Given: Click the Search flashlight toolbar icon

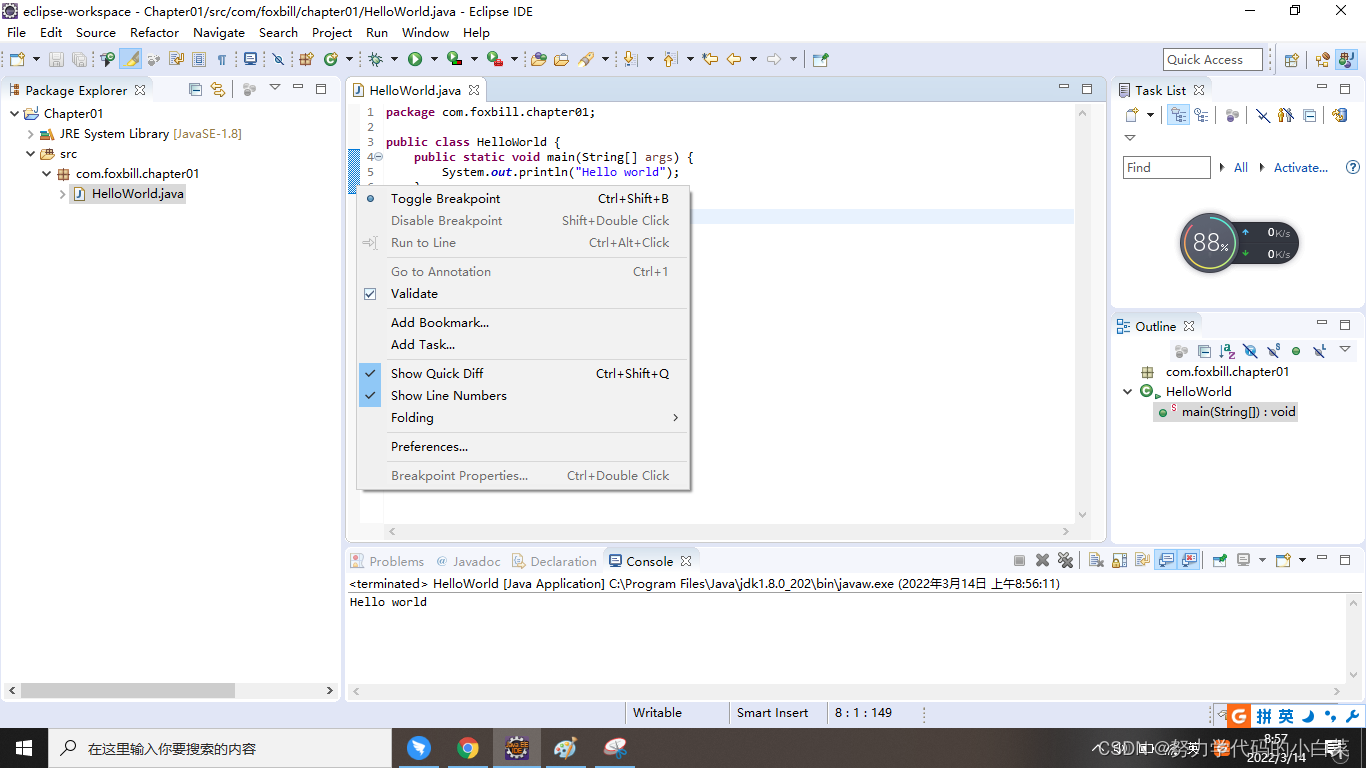Looking at the screenshot, I should tap(586, 59).
